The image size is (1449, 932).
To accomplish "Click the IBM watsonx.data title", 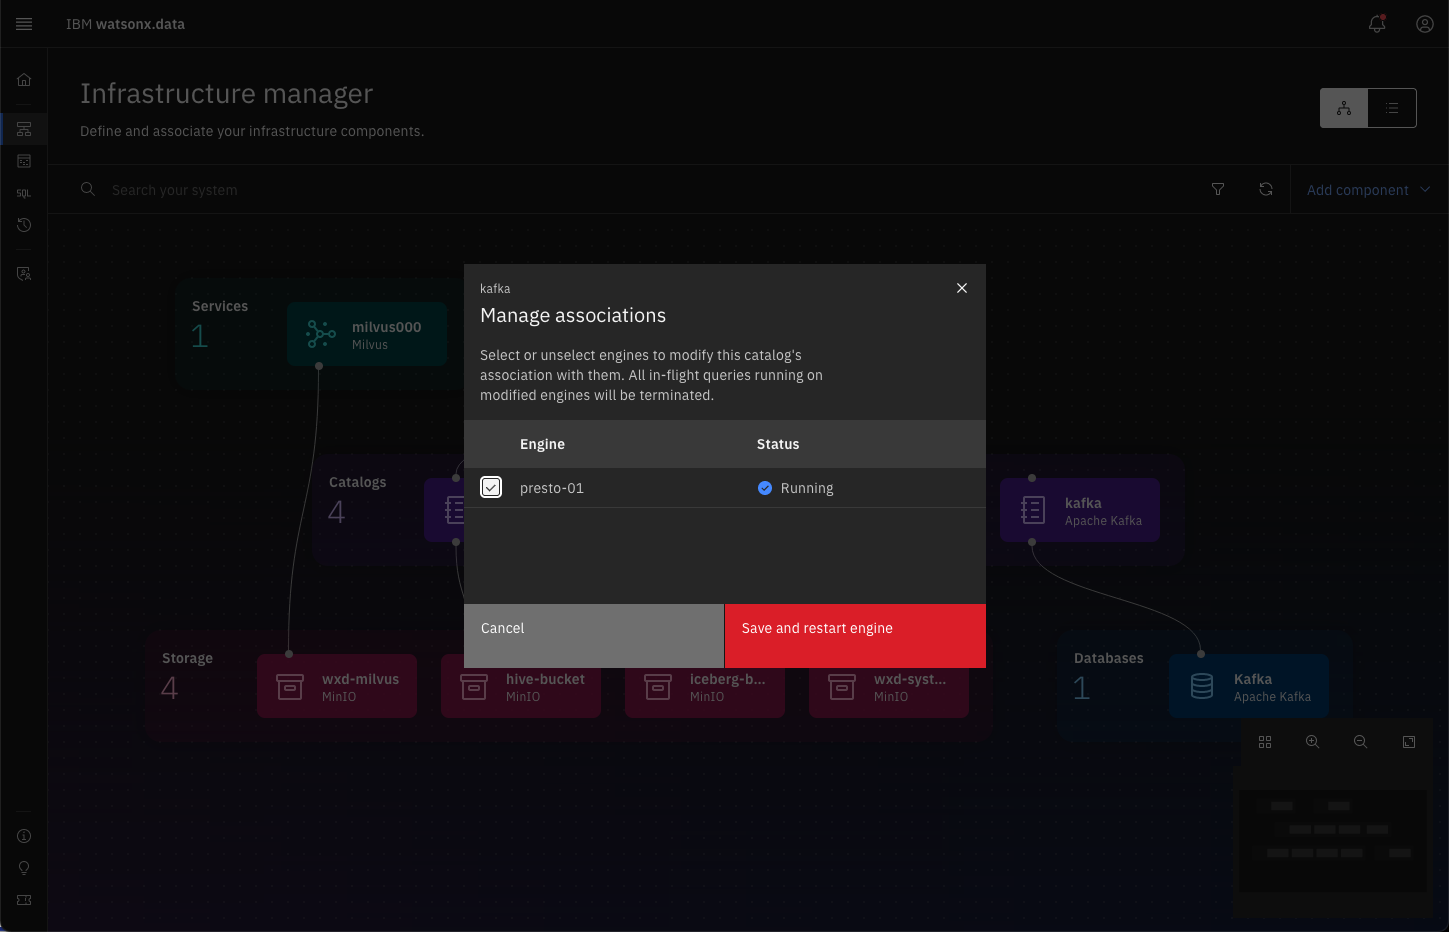I will coord(125,24).
